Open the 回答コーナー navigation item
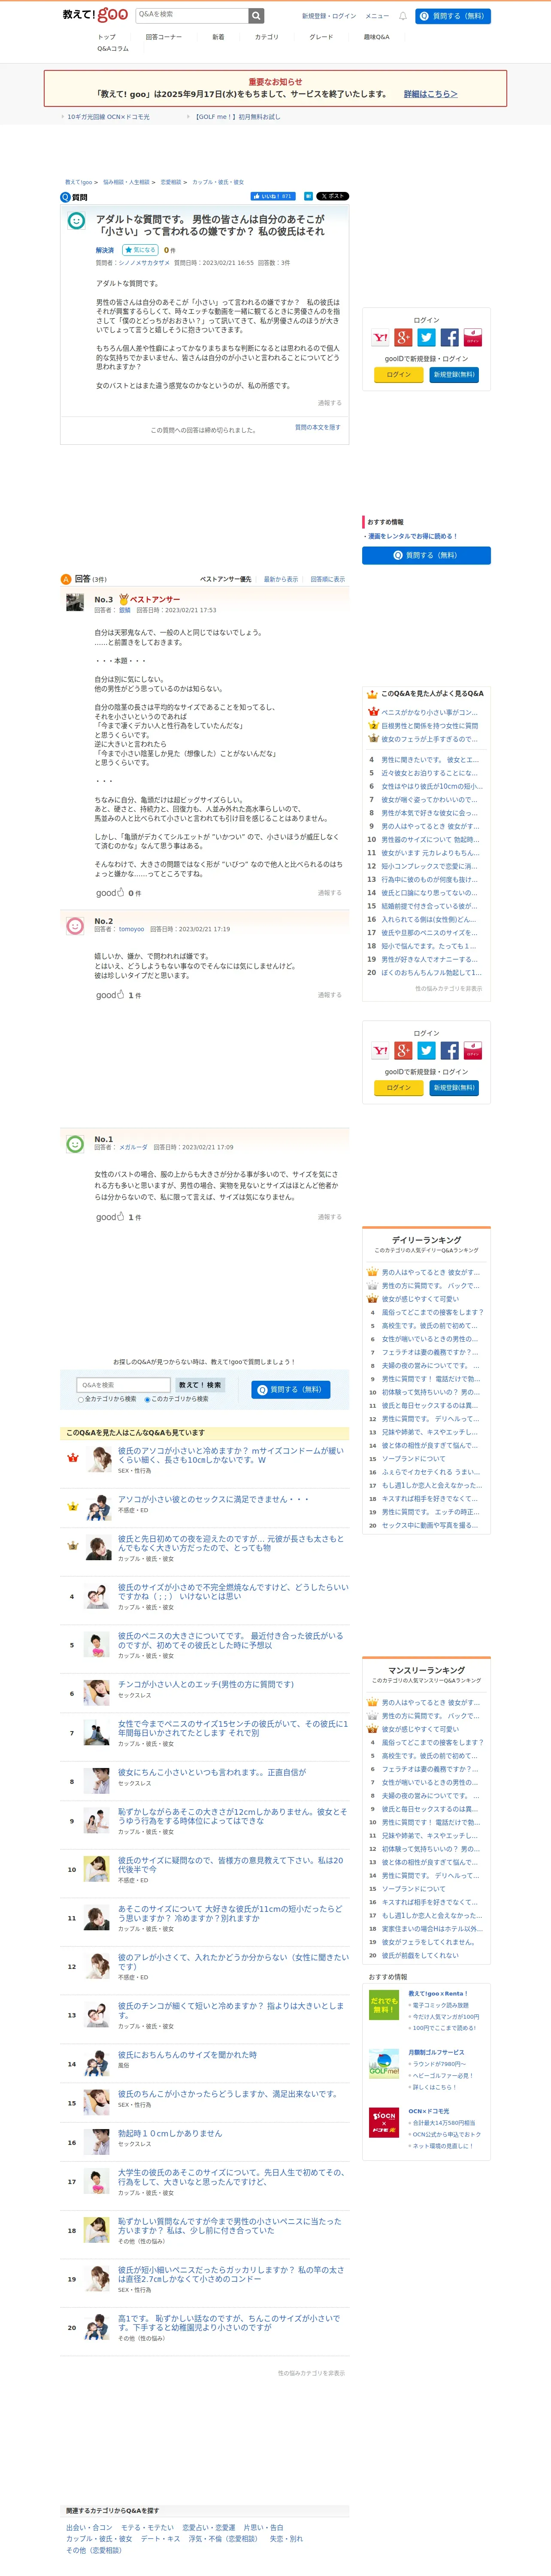The height and width of the screenshot is (2576, 551). coord(163,37)
